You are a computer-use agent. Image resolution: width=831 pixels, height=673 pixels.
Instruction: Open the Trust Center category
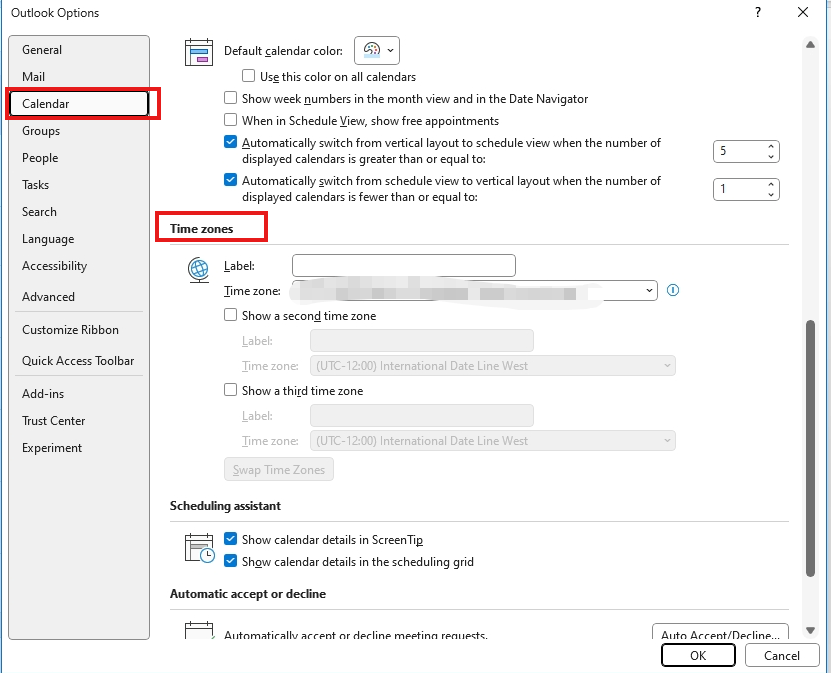click(x=78, y=421)
